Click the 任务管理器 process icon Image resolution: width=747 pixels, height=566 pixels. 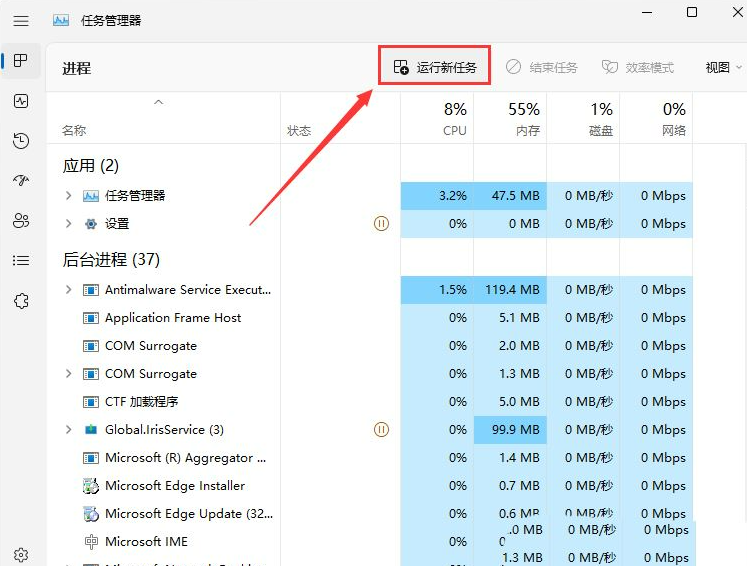coord(91,195)
